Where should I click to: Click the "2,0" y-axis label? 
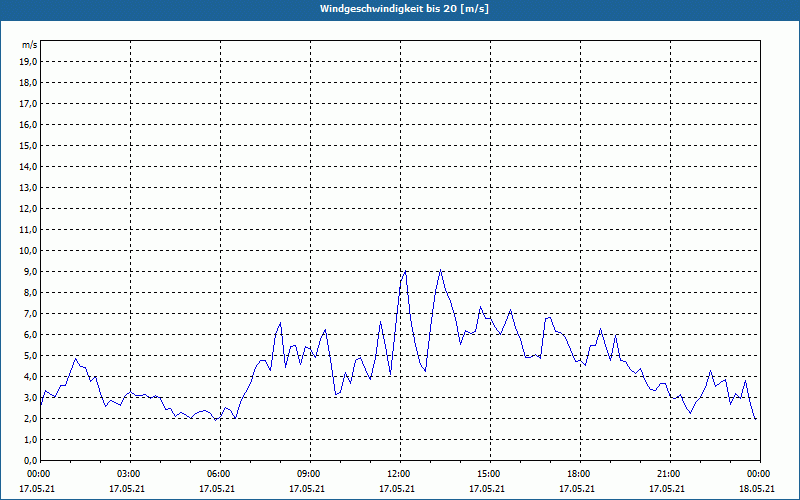[30, 418]
